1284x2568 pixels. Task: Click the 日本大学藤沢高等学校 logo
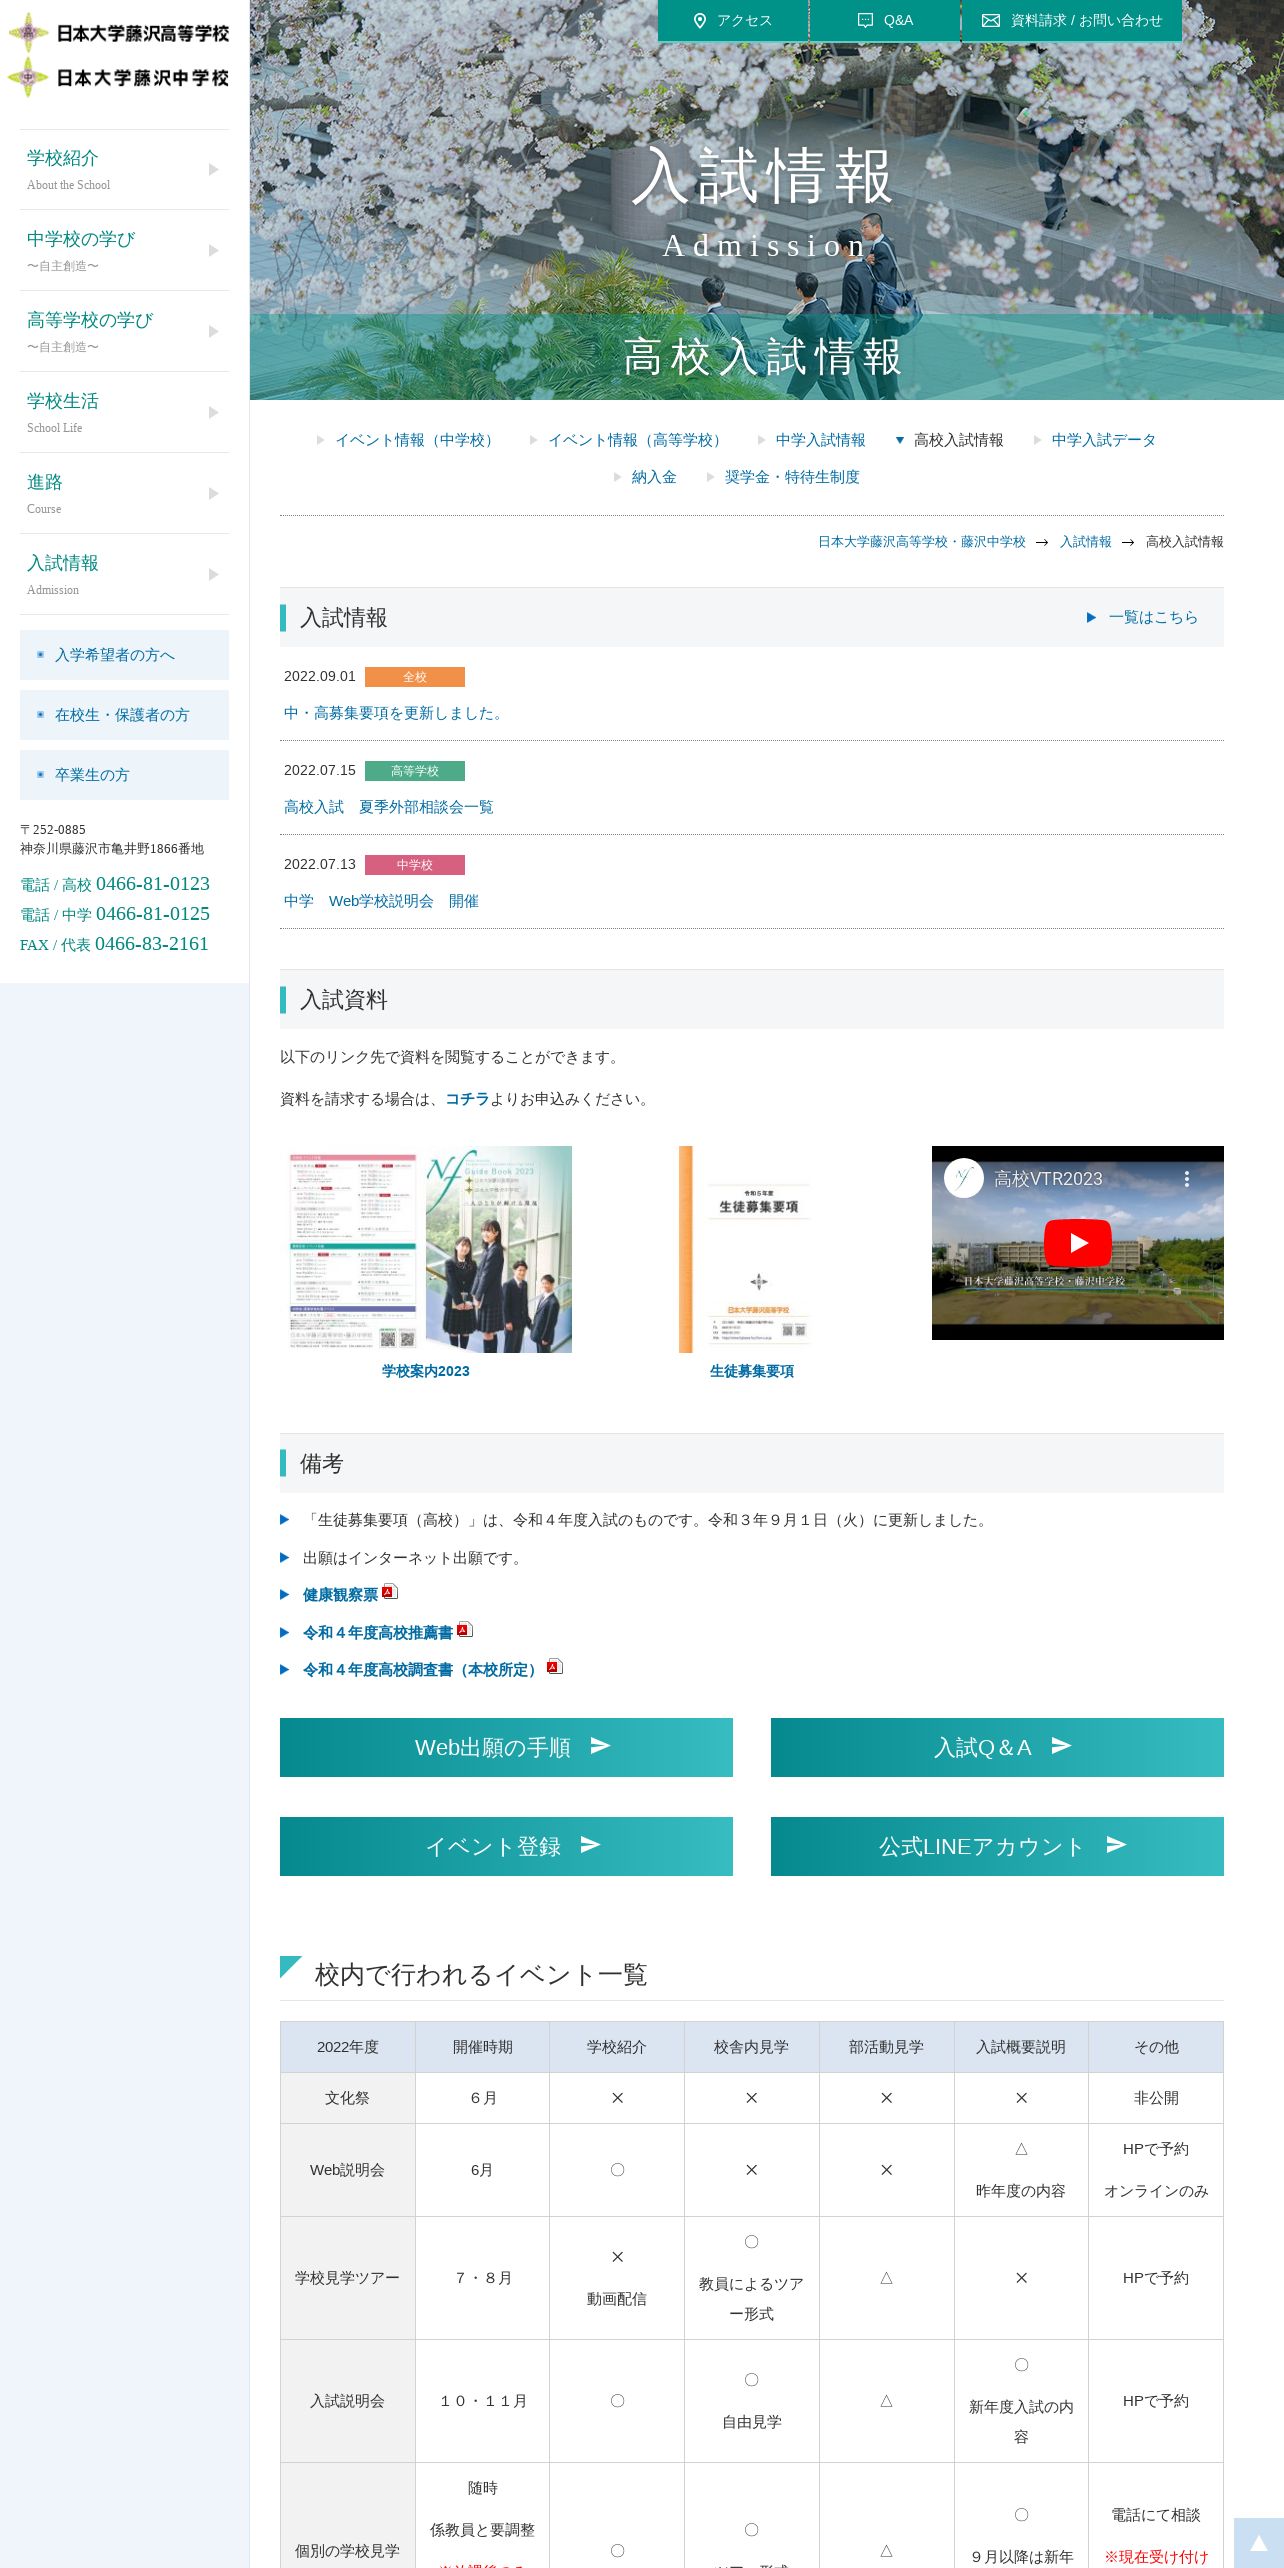[x=119, y=33]
